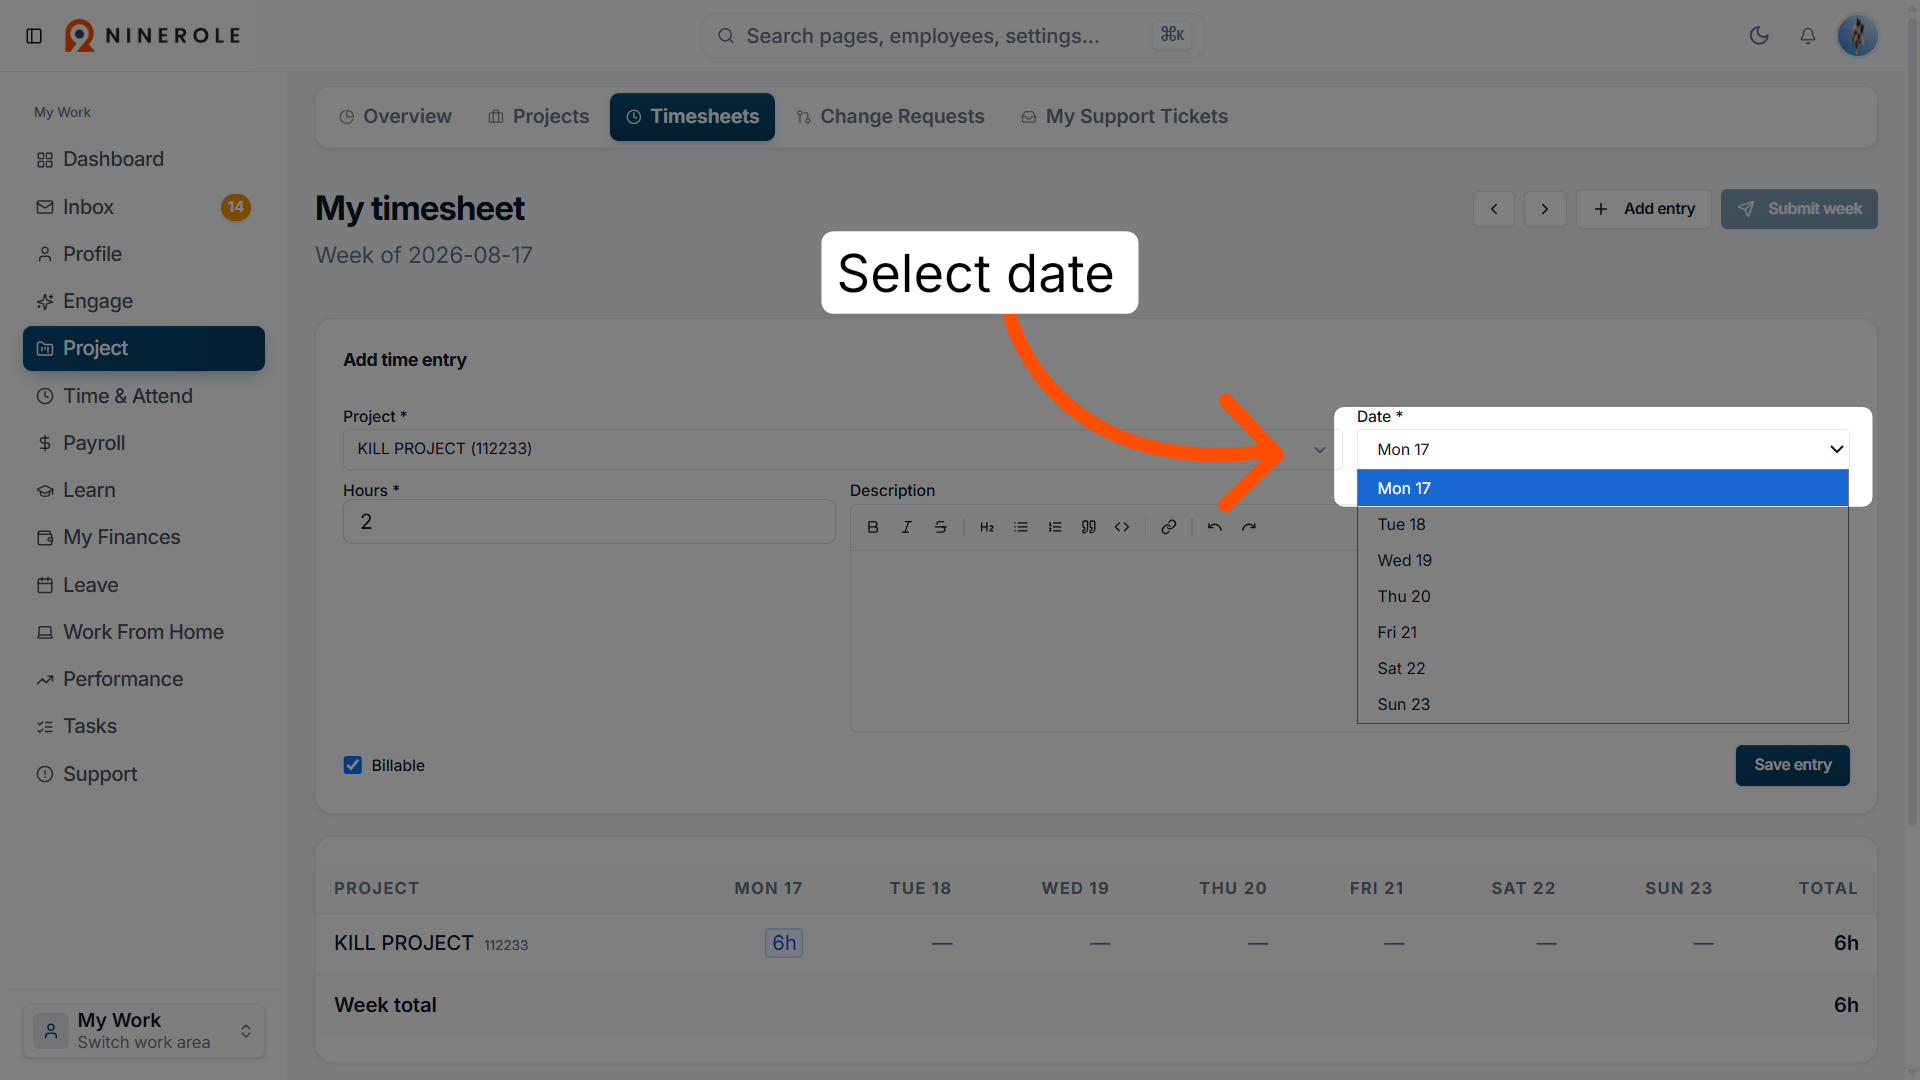The image size is (1920, 1080).
Task: Open Dashboard in the sidebar
Action: pos(144,160)
